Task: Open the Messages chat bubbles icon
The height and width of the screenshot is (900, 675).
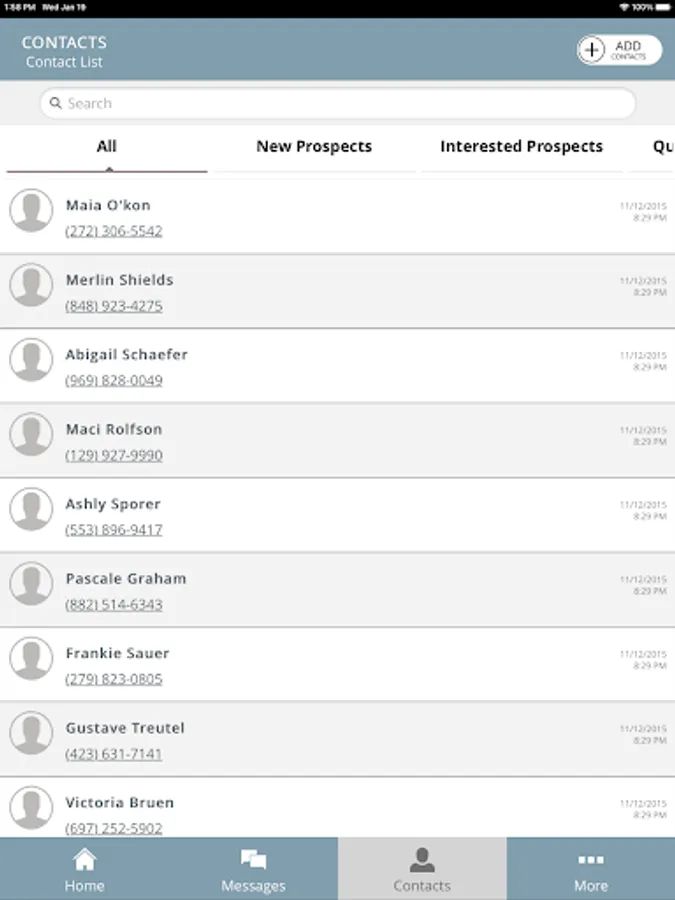Action: [x=253, y=859]
